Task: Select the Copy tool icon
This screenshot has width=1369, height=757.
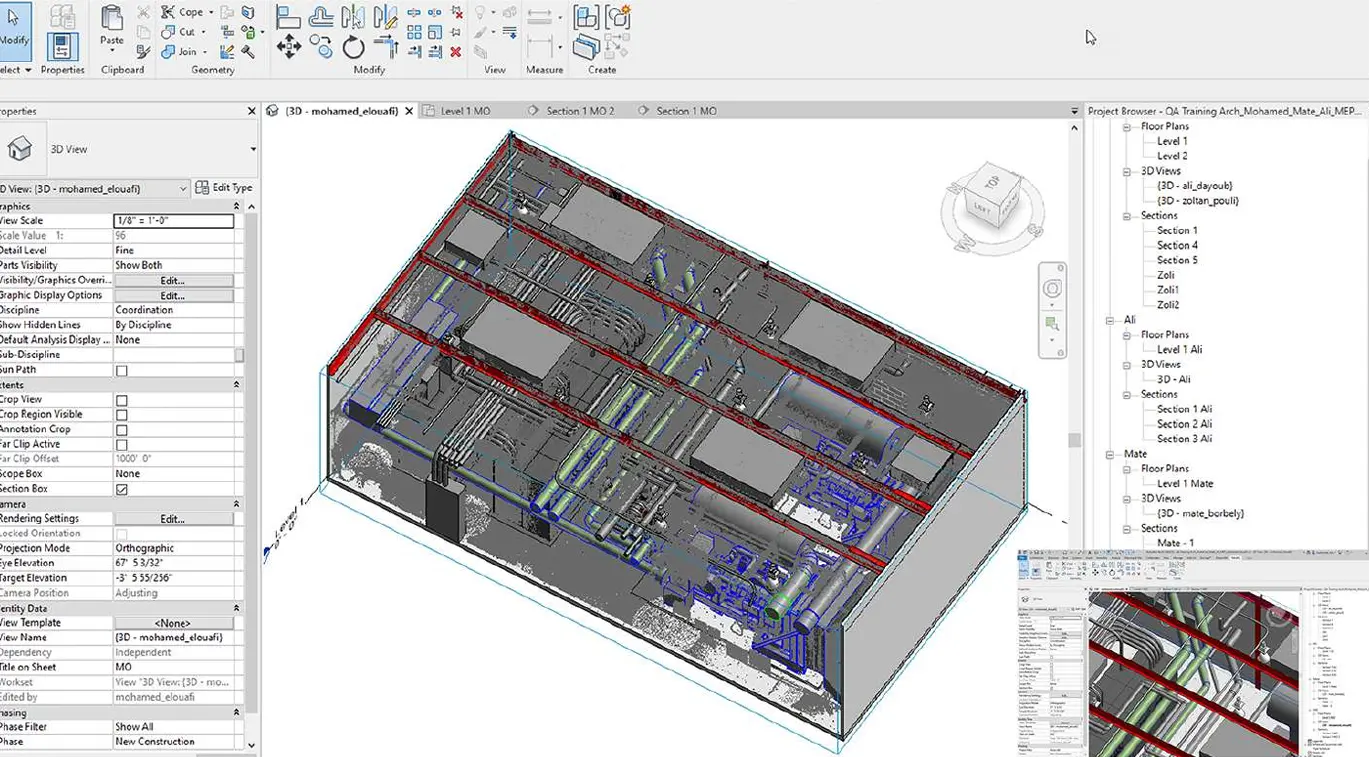Action: [x=321, y=46]
